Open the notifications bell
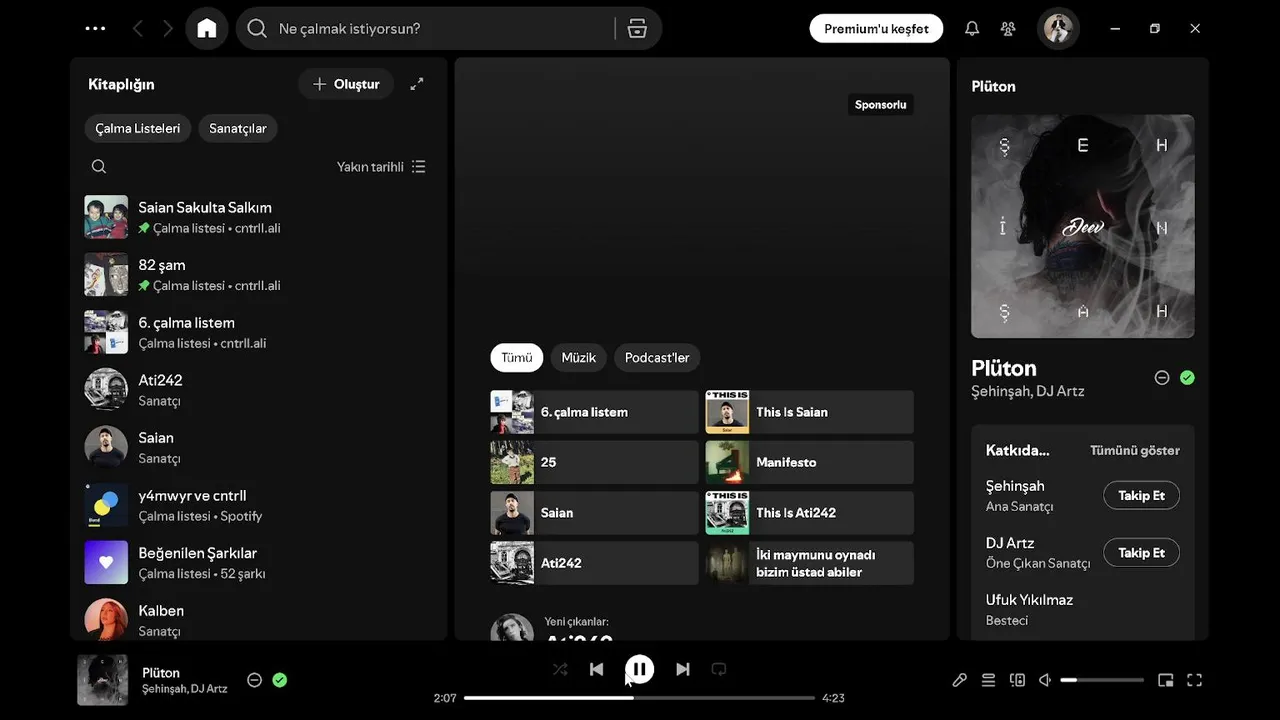The width and height of the screenshot is (1280, 720). (x=972, y=29)
